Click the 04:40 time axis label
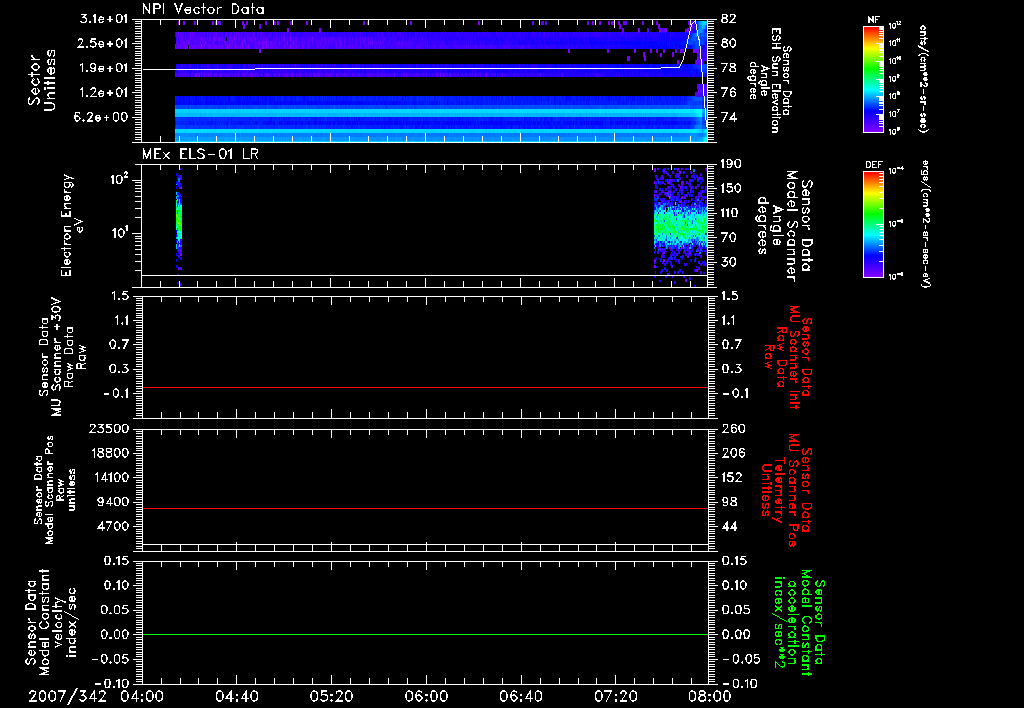 click(x=237, y=696)
